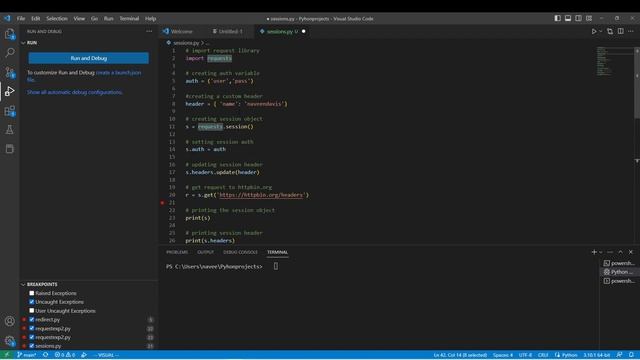Open remote window indicator in status bar
This screenshot has width=640, height=360.
[x=6, y=355]
